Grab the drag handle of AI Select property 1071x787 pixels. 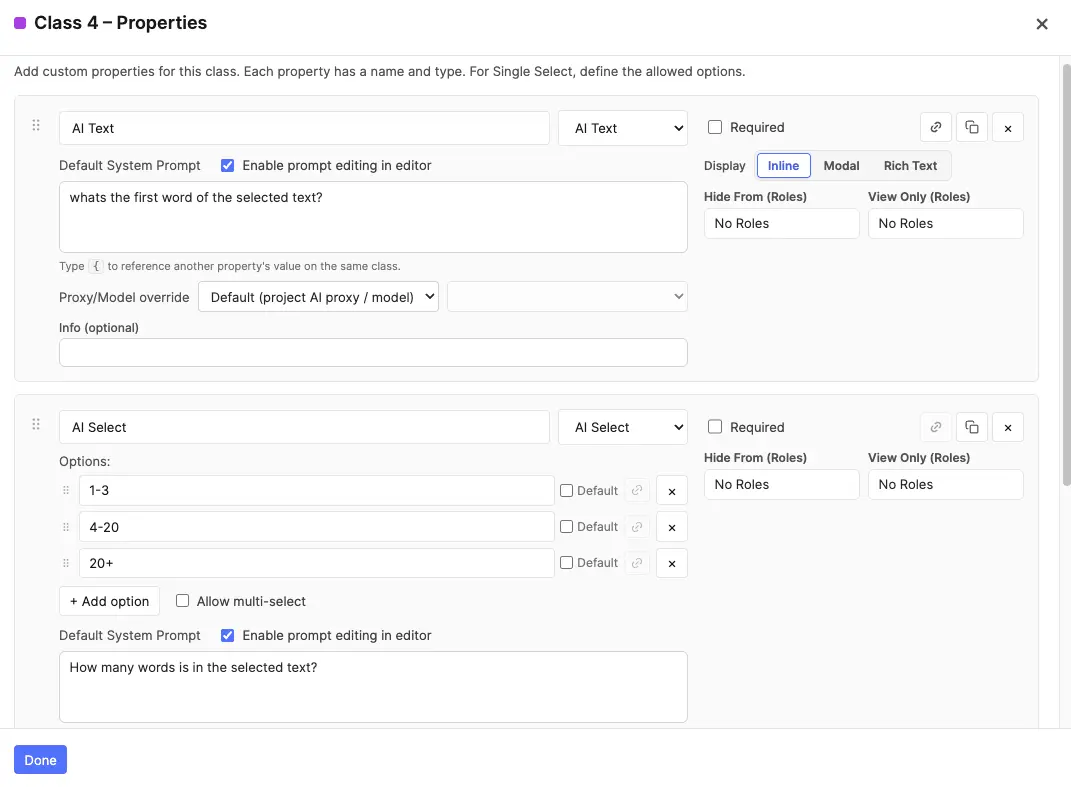[36, 424]
